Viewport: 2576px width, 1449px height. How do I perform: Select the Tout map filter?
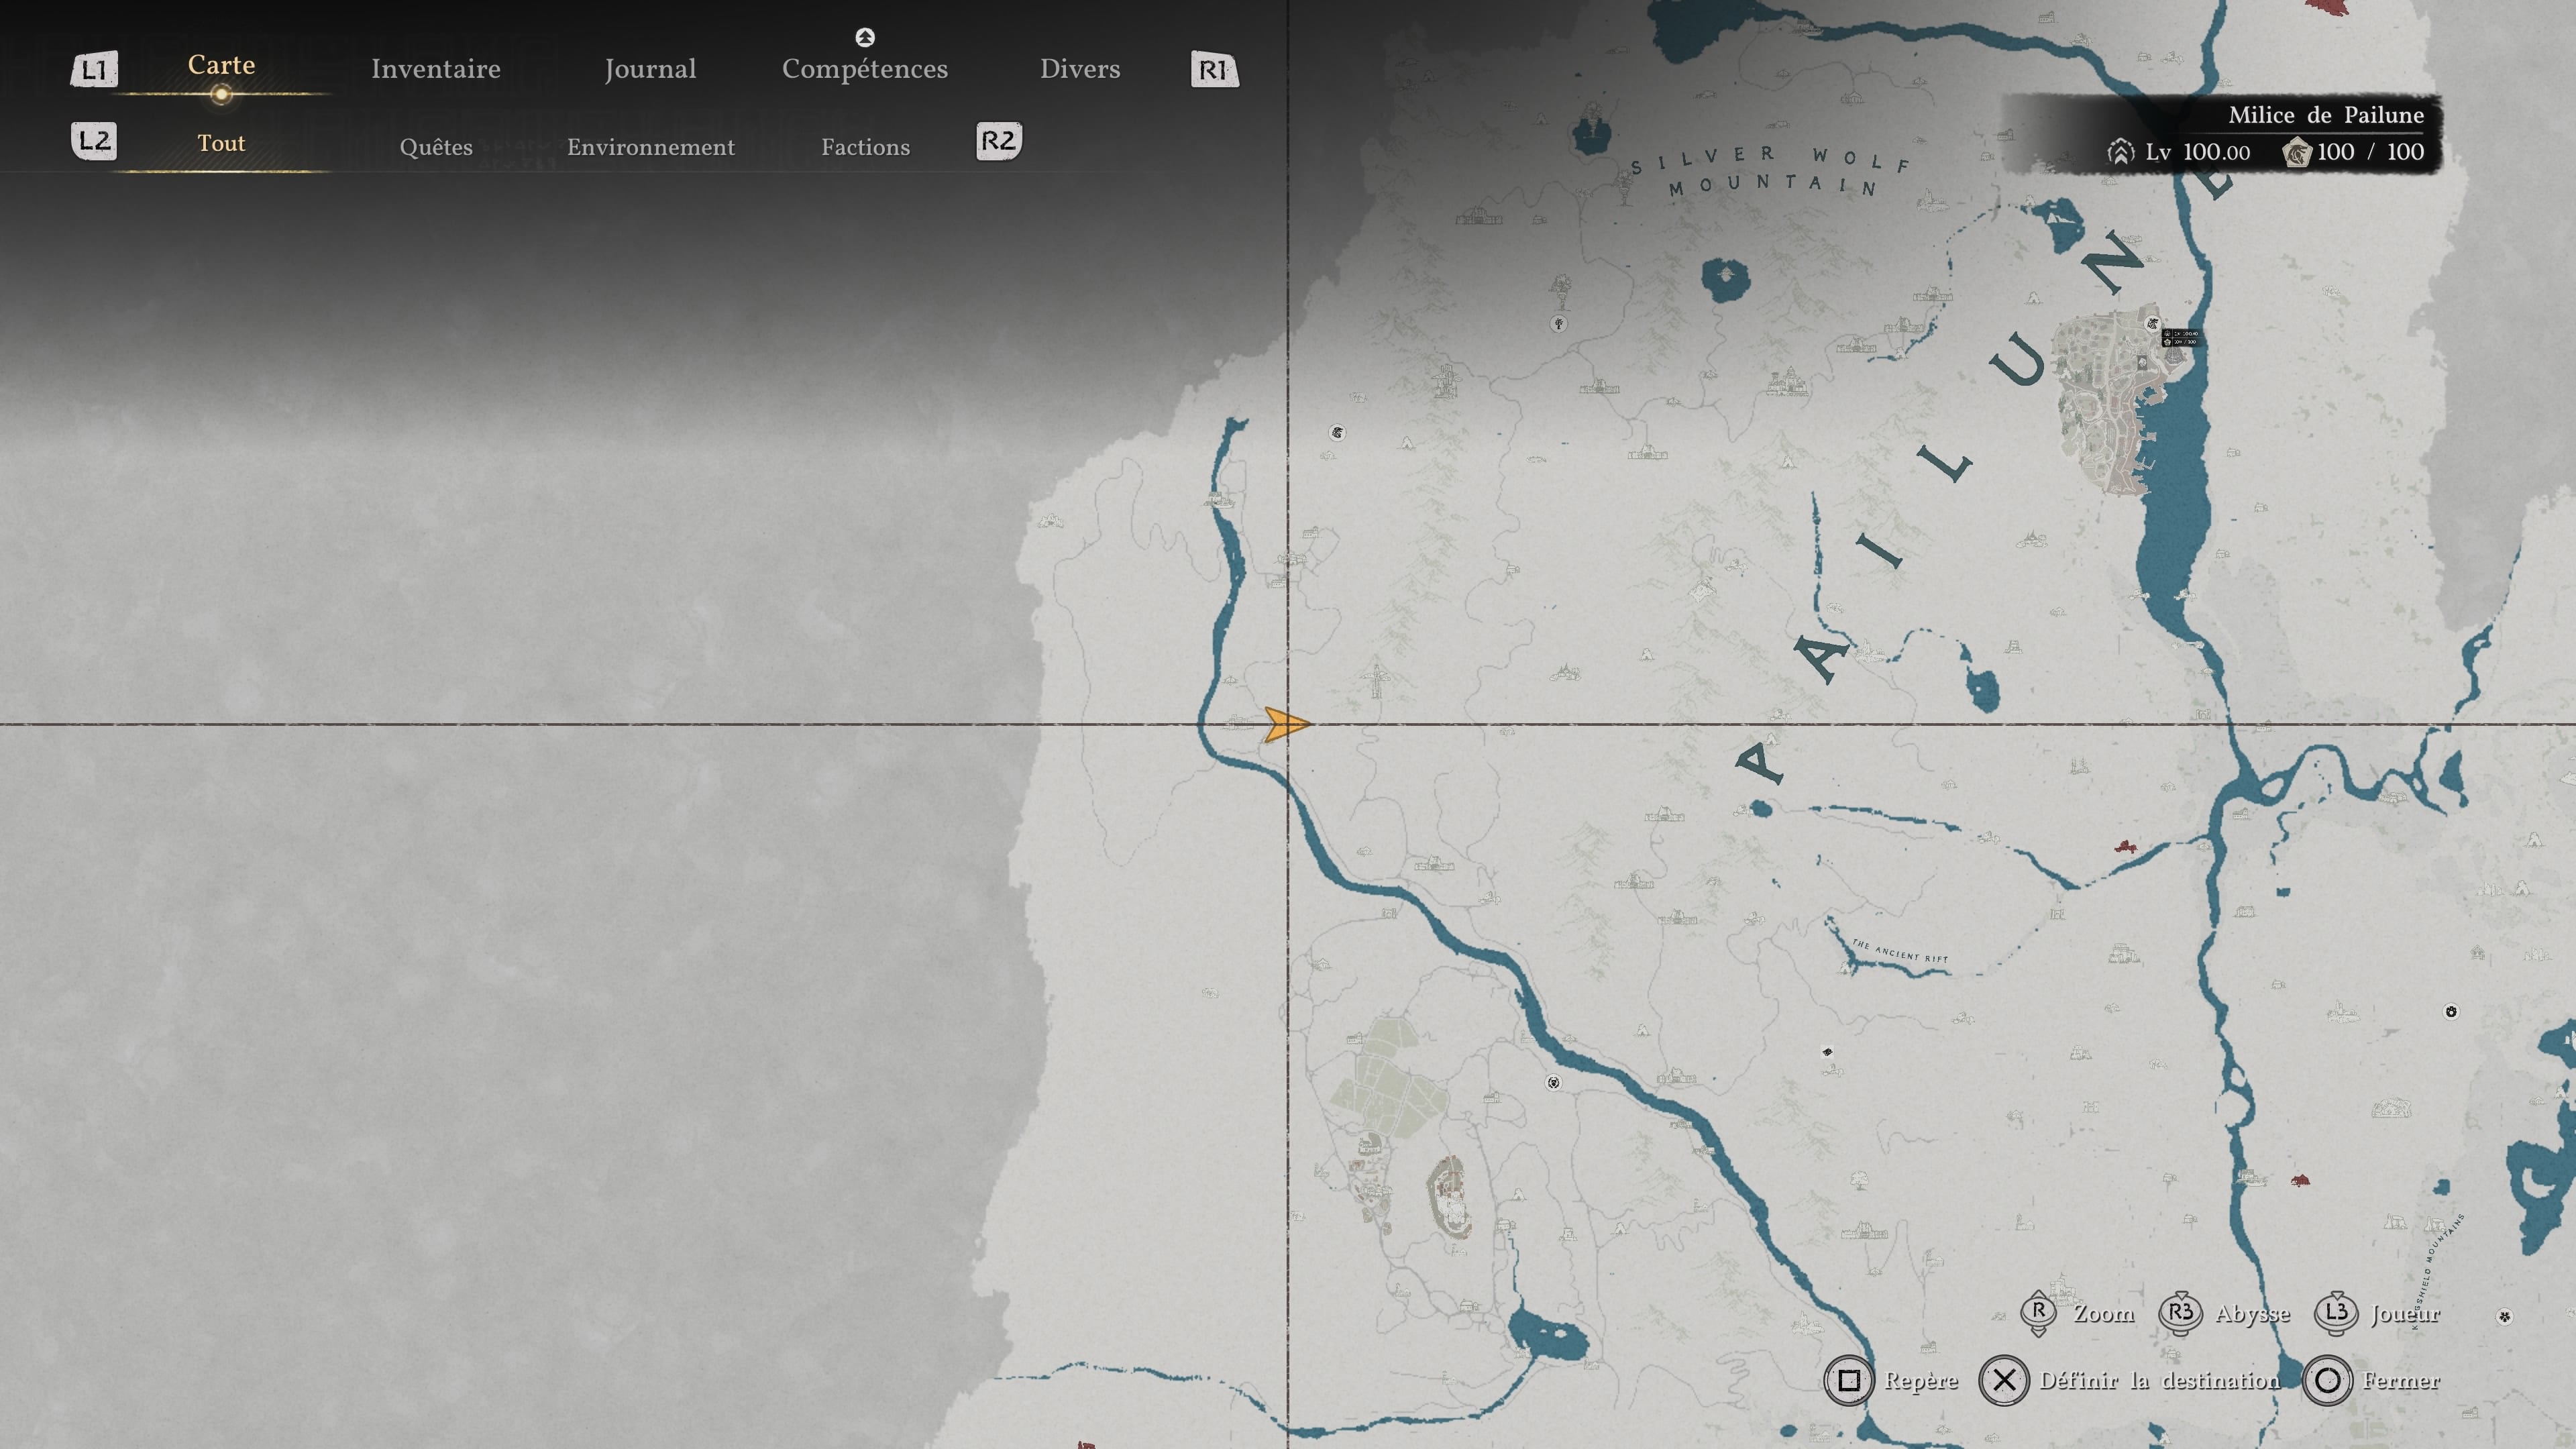[x=221, y=143]
